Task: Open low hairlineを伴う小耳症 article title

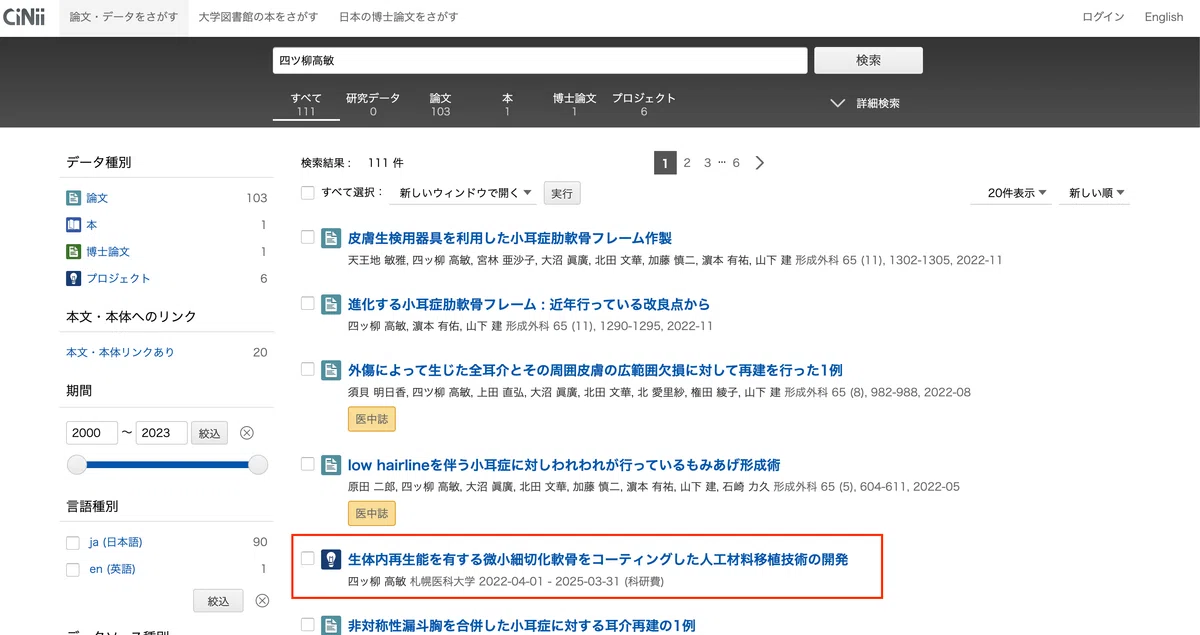Action: (x=564, y=465)
